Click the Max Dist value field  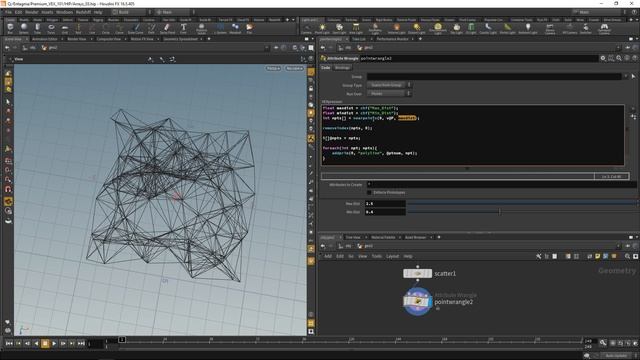(x=385, y=203)
